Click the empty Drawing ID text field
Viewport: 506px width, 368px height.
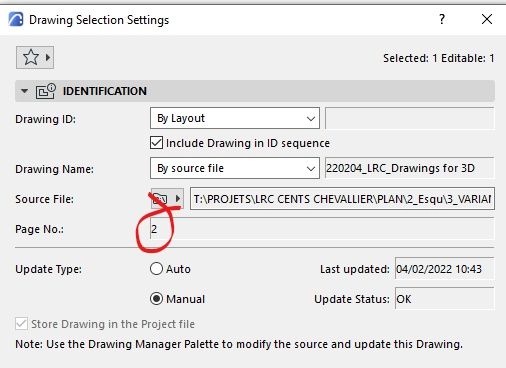point(409,118)
